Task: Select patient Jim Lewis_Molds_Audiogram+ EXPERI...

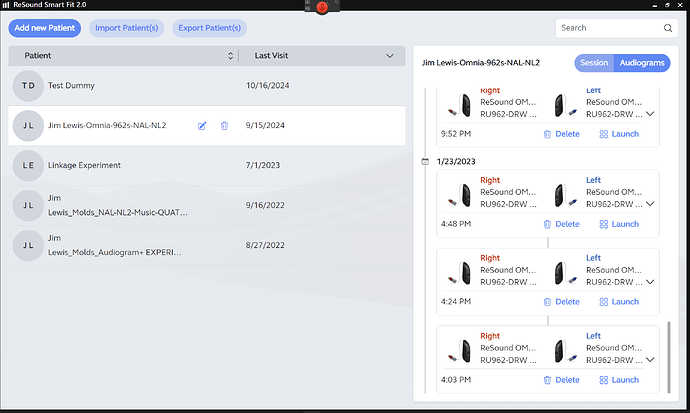Action: pyautogui.click(x=207, y=245)
